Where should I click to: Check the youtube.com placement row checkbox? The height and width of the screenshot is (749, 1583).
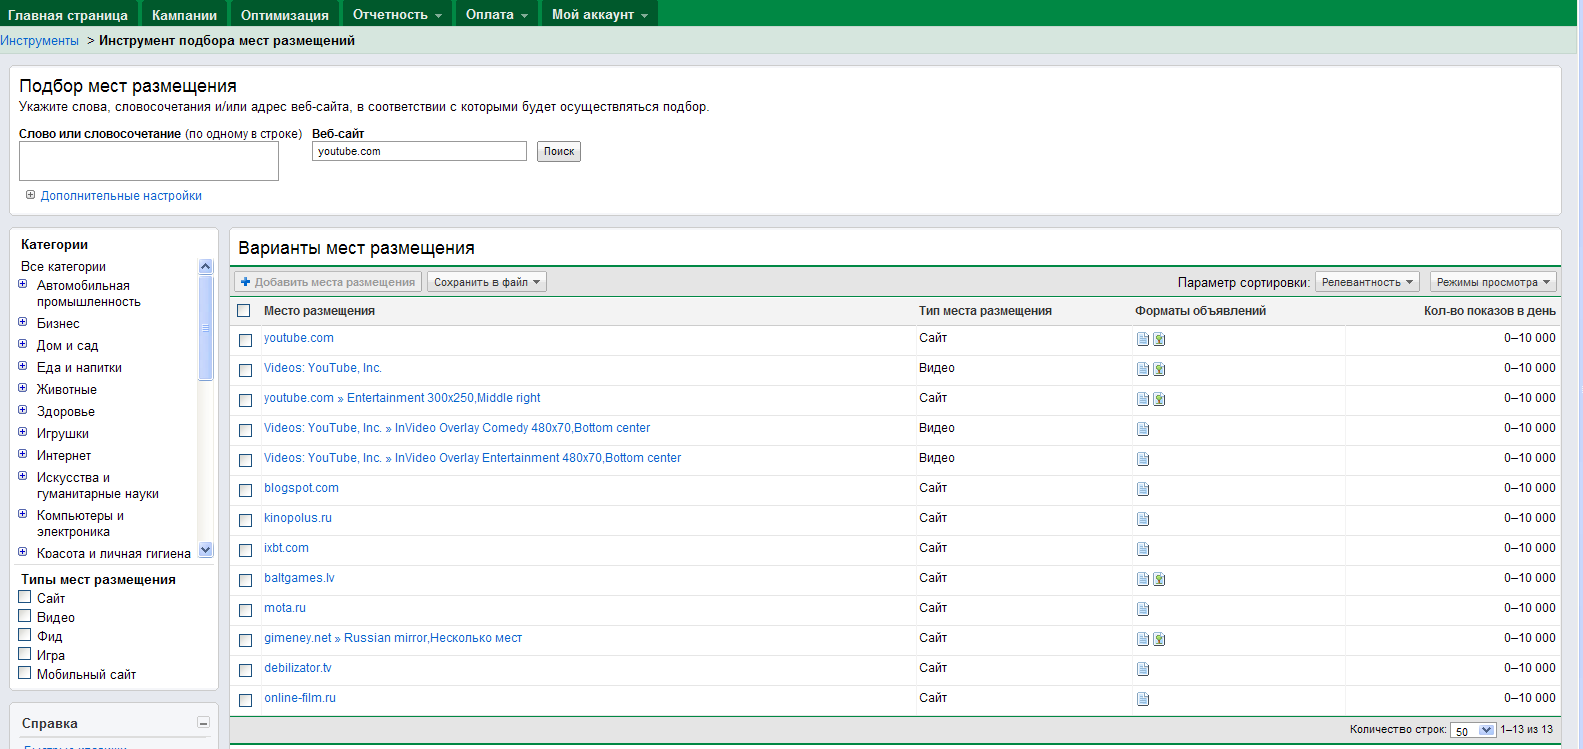point(245,340)
